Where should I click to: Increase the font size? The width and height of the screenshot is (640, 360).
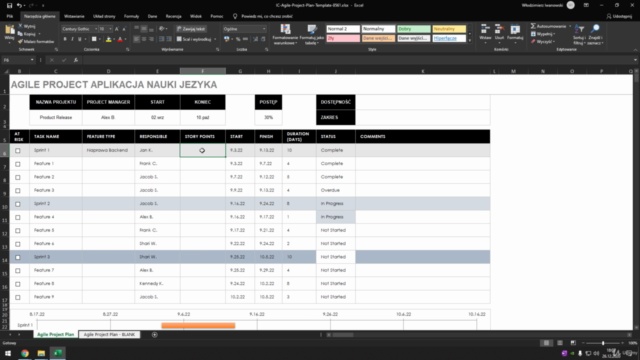117,29
